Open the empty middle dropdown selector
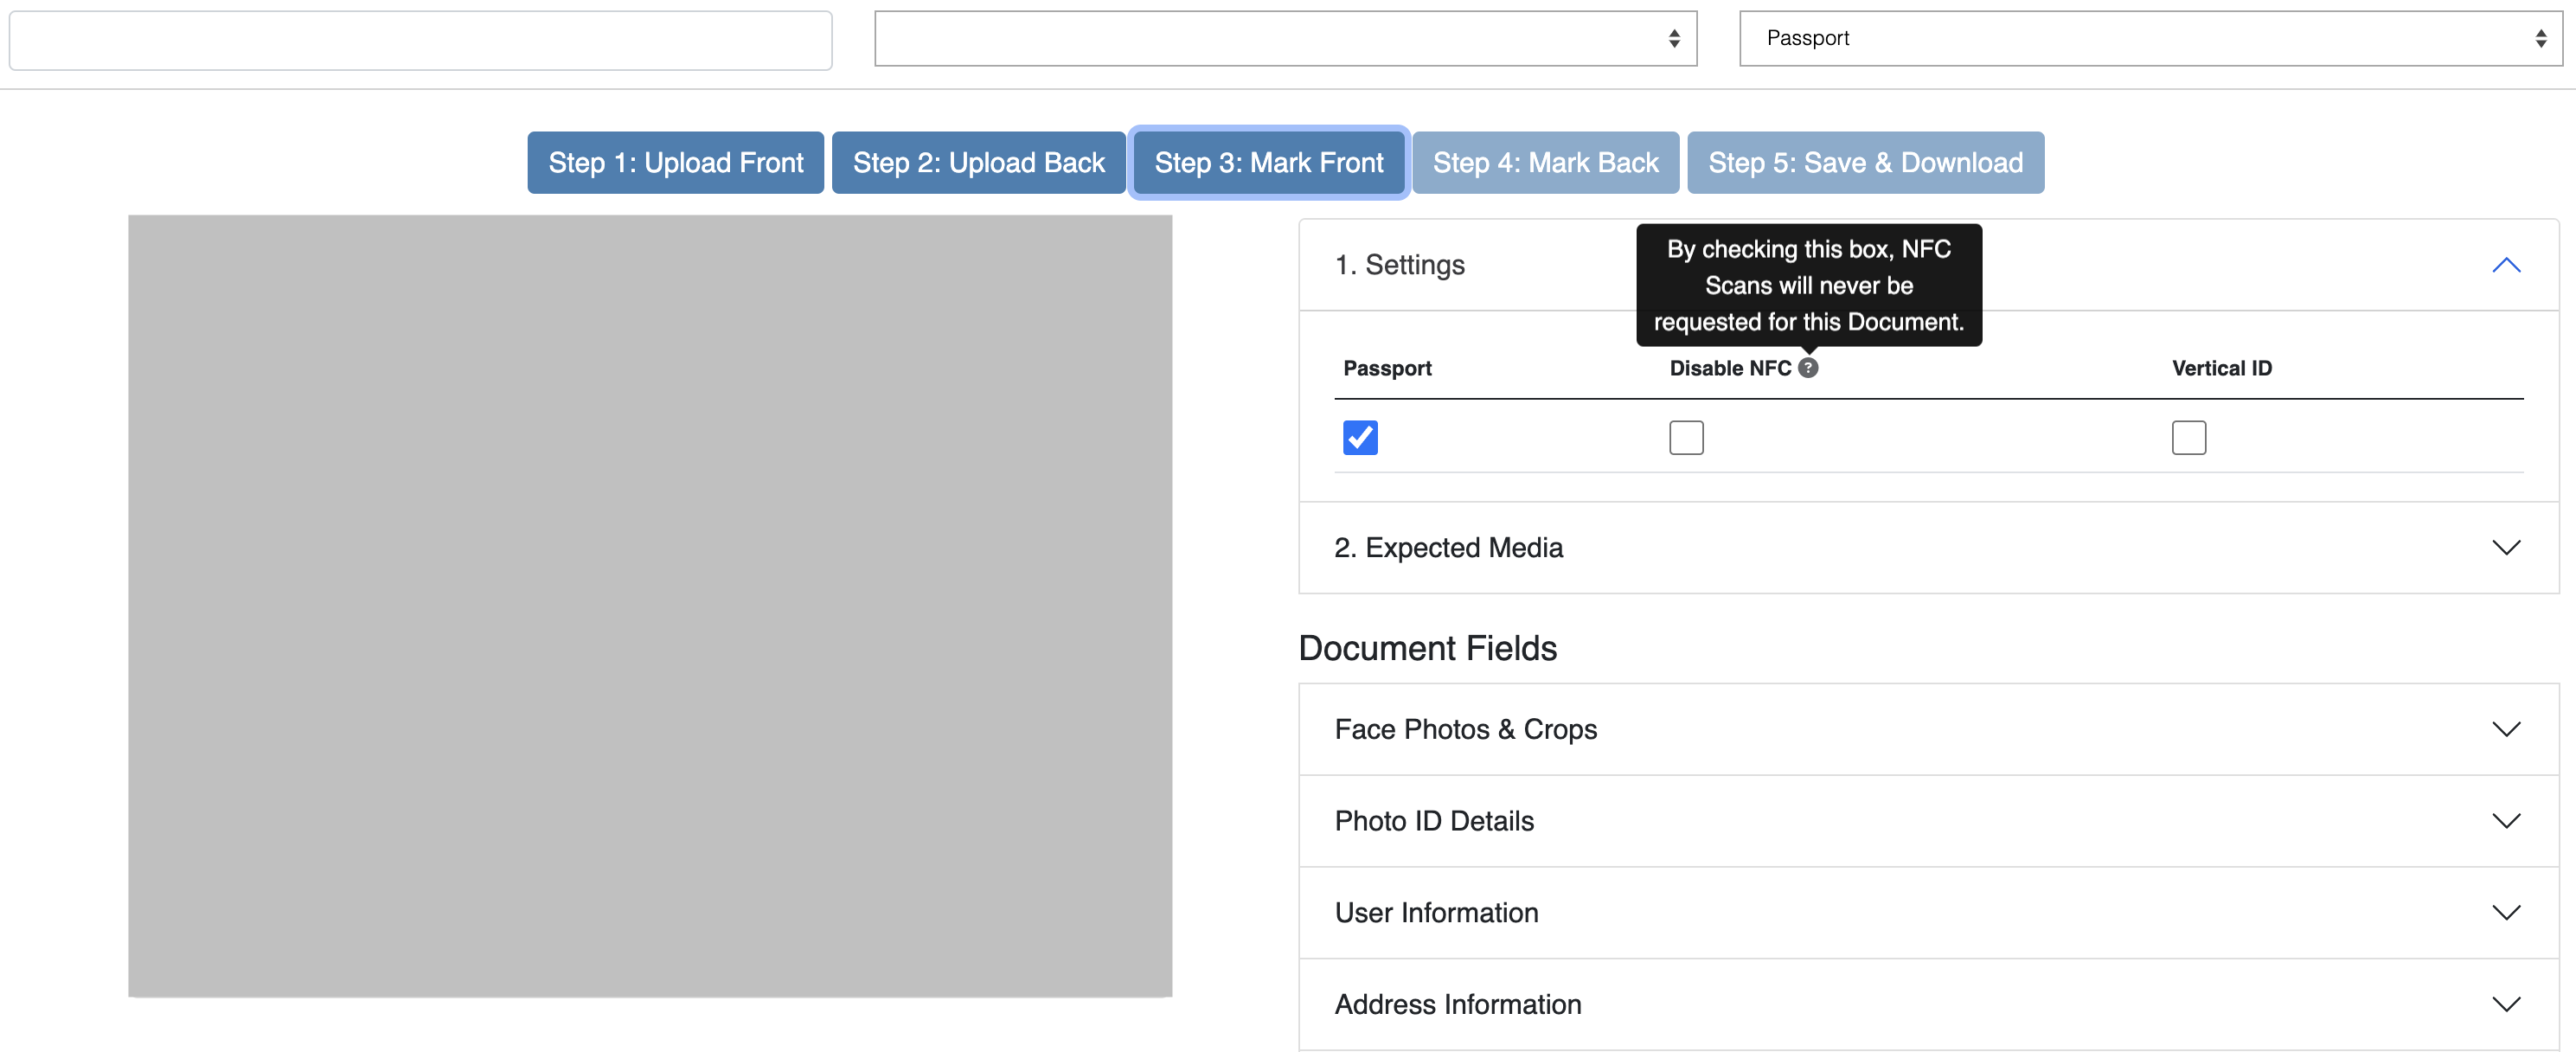2576x1052 pixels. click(x=1285, y=39)
